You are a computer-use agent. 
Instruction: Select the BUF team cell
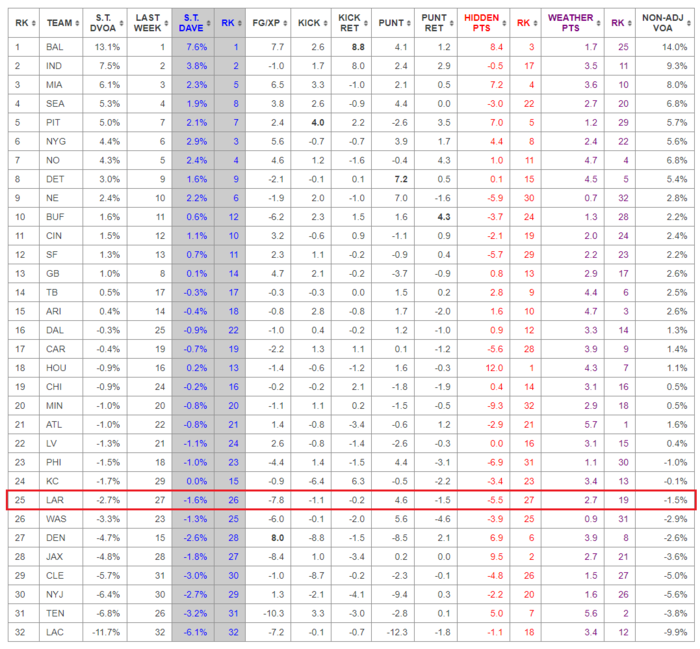(61, 217)
